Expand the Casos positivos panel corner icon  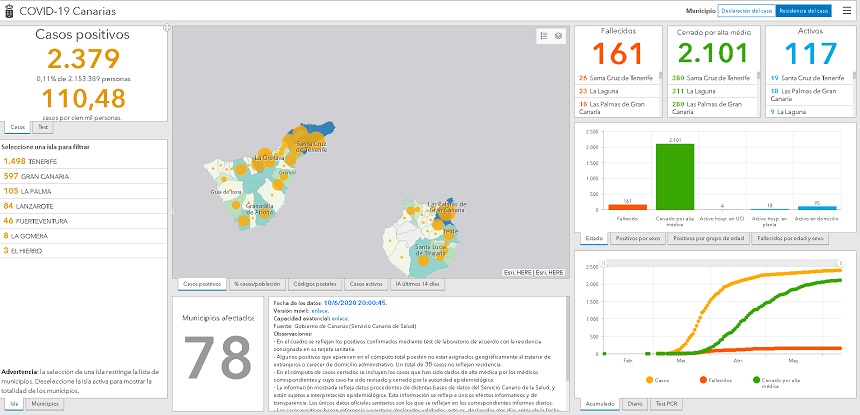point(166,28)
